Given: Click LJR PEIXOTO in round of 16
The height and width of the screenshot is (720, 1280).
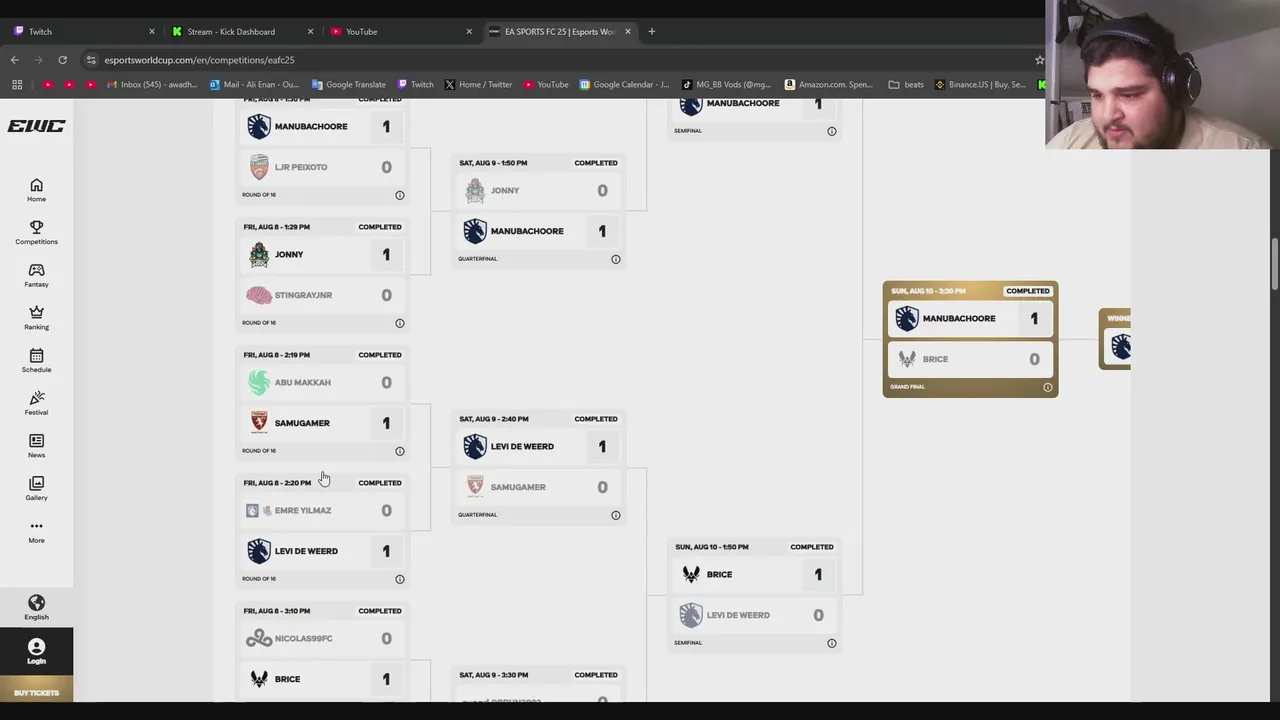Looking at the screenshot, I should 301,167.
